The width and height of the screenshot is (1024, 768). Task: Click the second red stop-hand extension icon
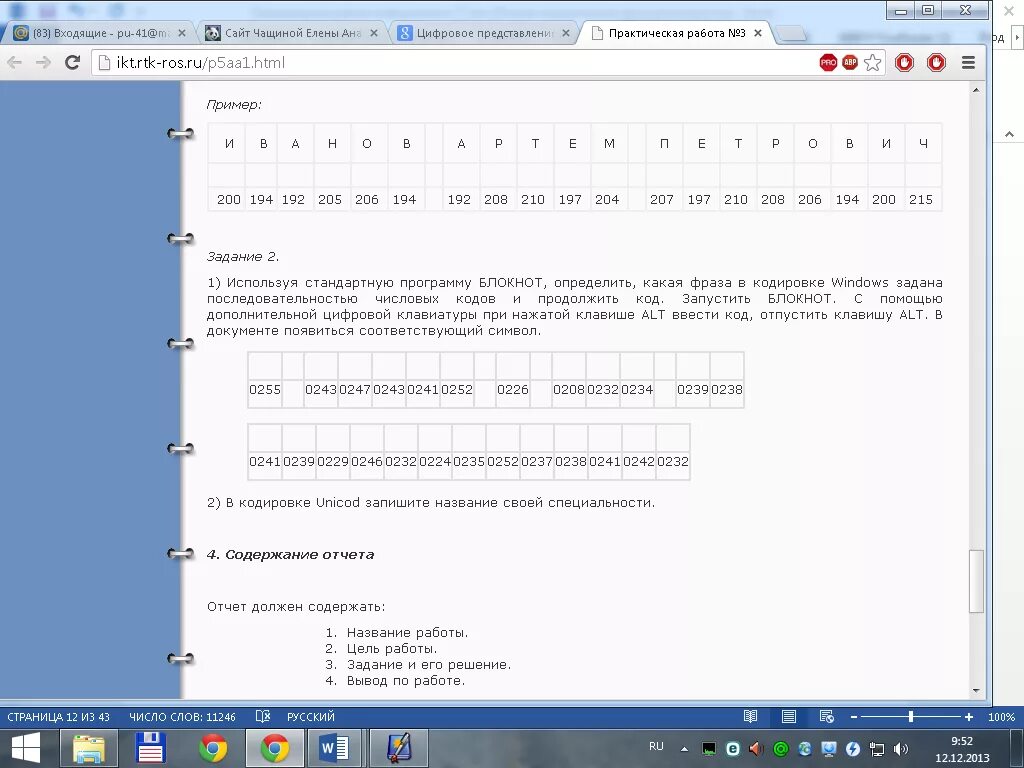pyautogui.click(x=936, y=63)
